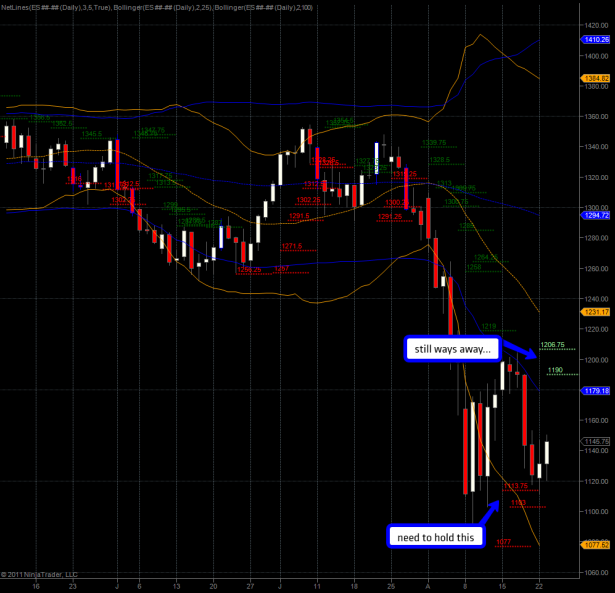Select the orange 1384.82 price marker
615x593 pixels.
[x=596, y=77]
